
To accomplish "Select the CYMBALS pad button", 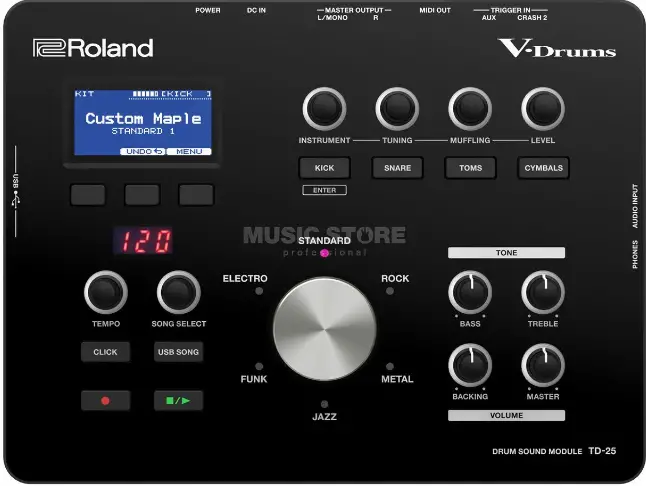I will tap(543, 168).
